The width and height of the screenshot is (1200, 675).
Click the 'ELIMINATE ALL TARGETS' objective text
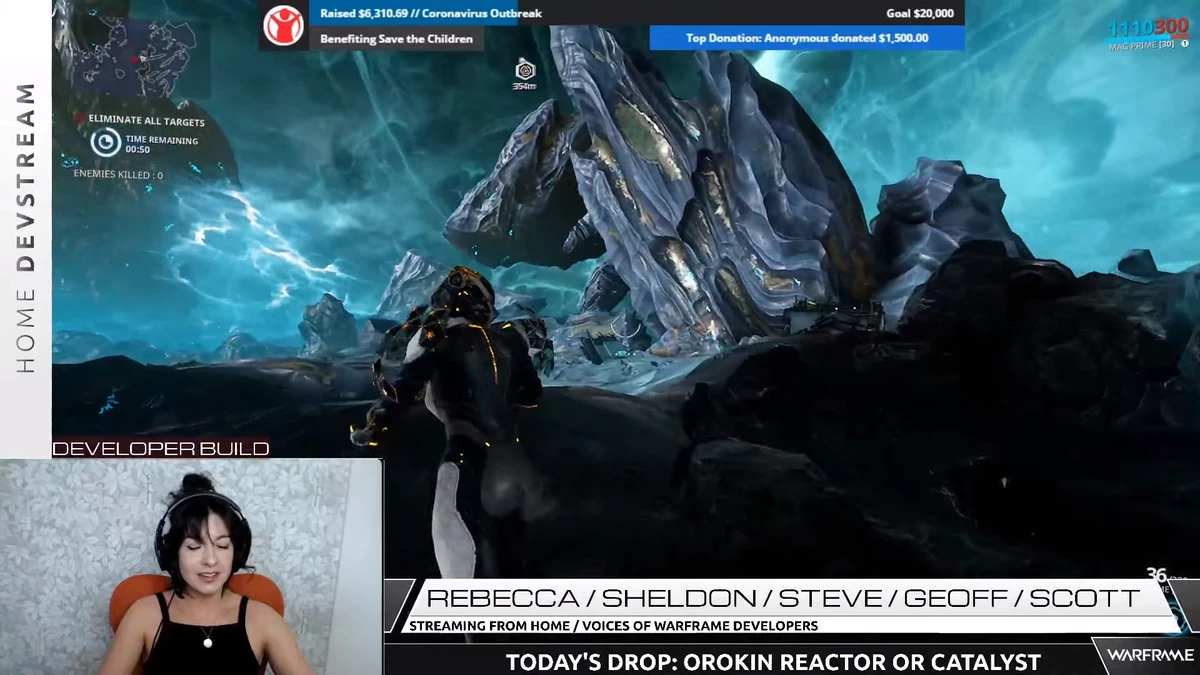pyautogui.click(x=147, y=122)
